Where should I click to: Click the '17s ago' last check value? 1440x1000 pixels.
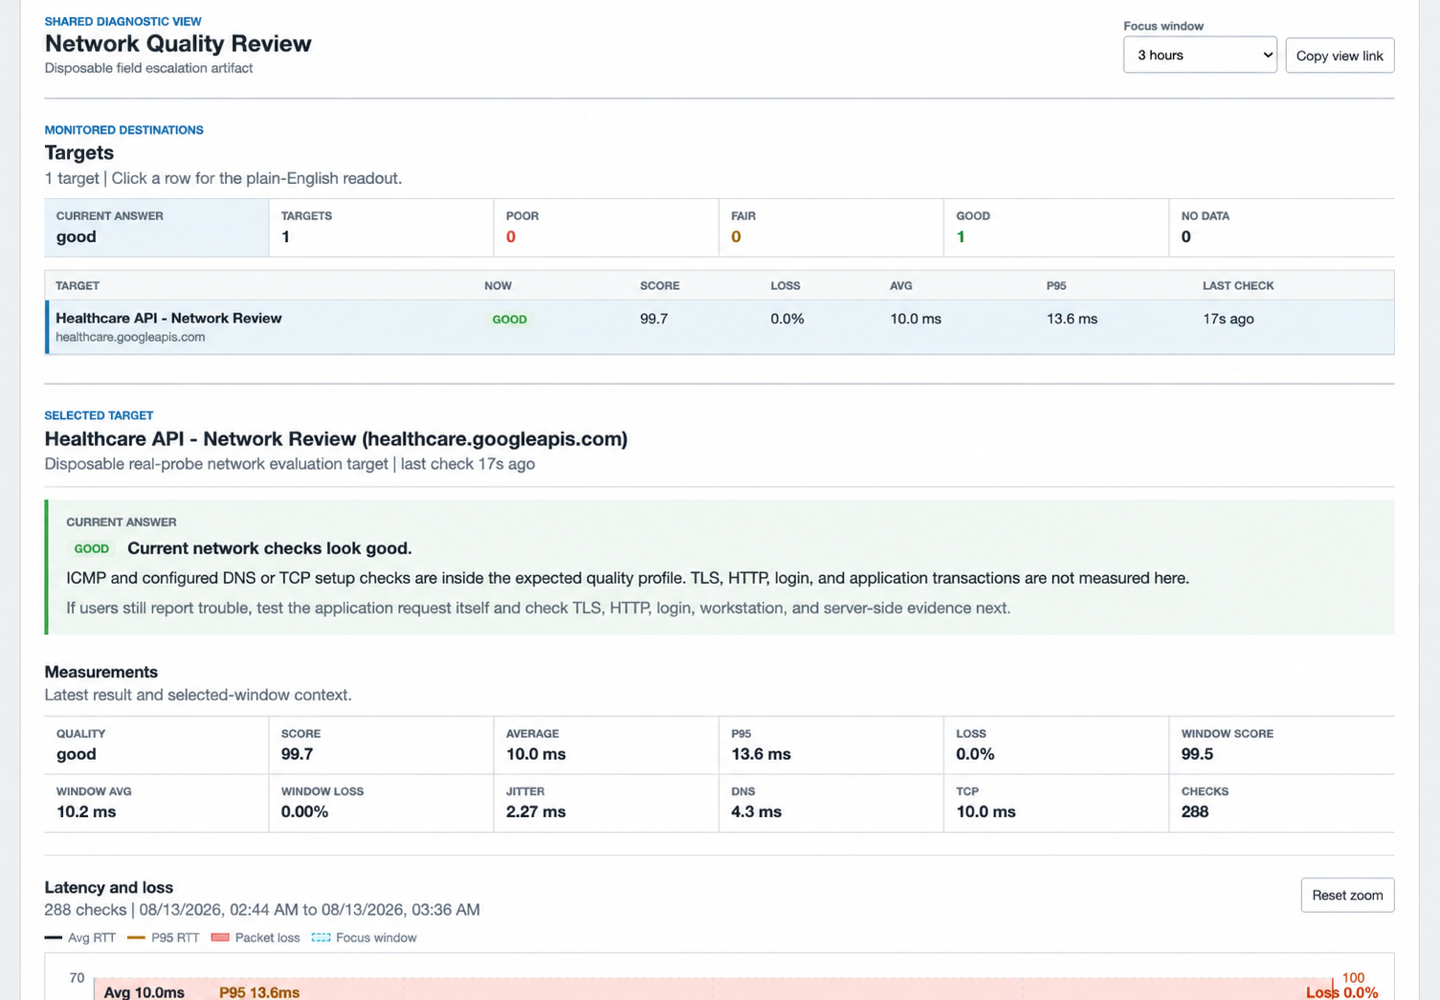click(1228, 319)
